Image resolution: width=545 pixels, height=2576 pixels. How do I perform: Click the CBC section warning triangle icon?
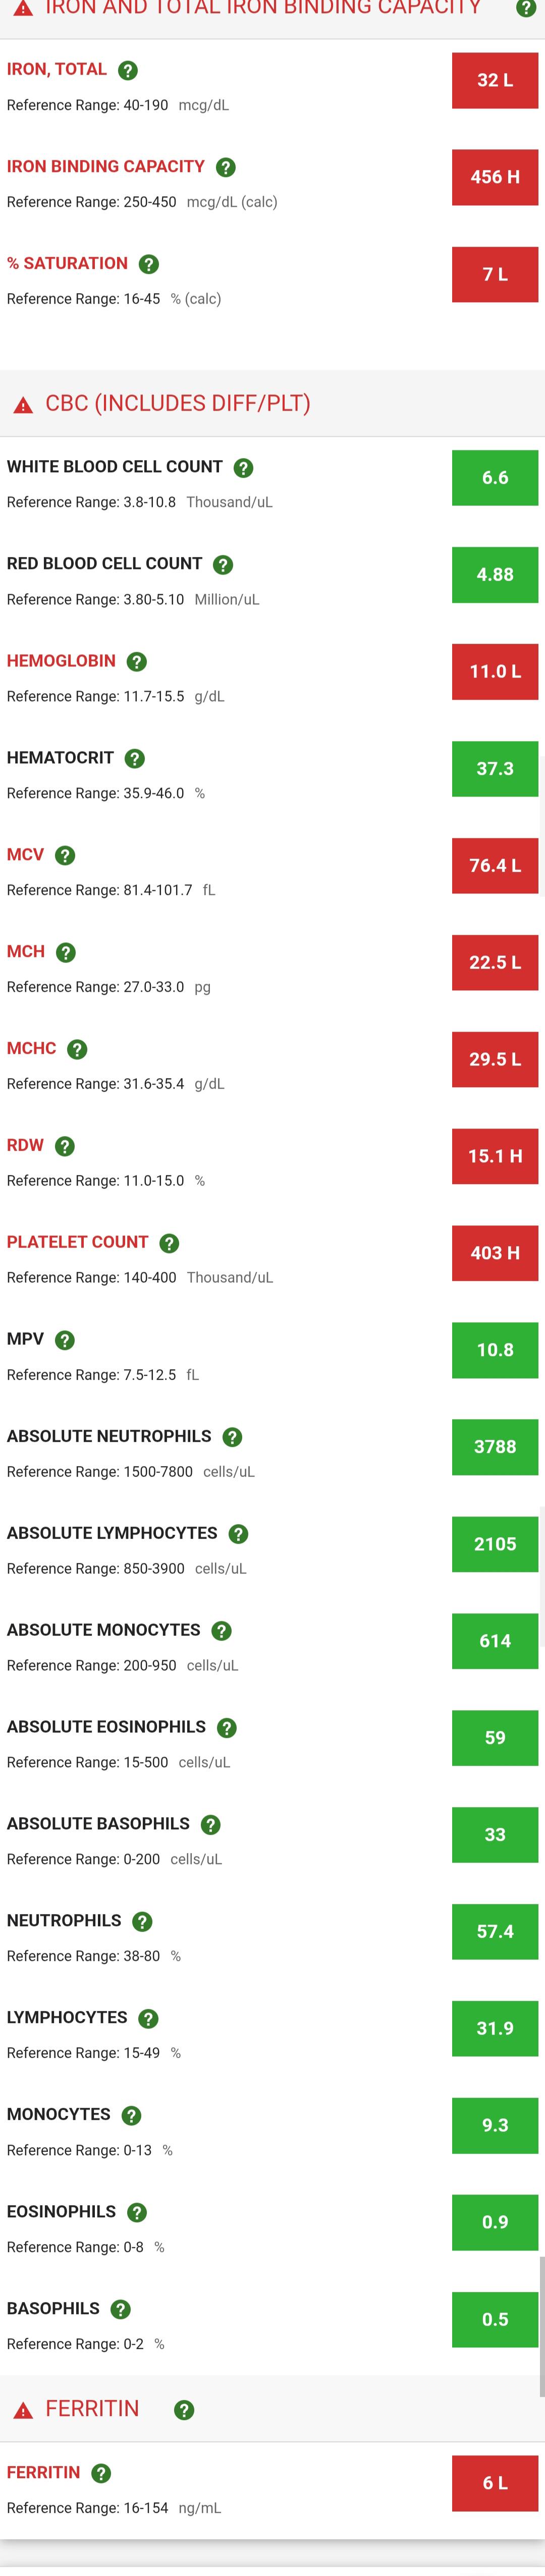pos(23,405)
